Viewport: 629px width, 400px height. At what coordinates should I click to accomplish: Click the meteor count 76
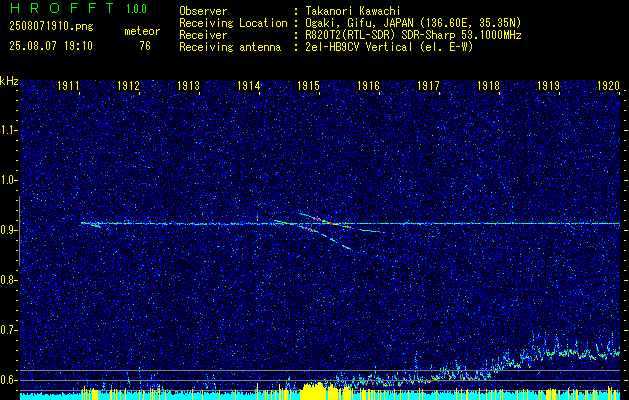pyautogui.click(x=145, y=46)
